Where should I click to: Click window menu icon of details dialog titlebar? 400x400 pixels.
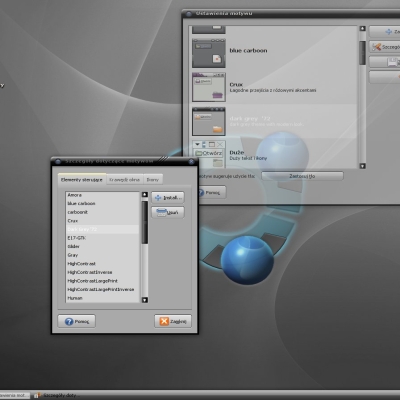tap(58, 162)
